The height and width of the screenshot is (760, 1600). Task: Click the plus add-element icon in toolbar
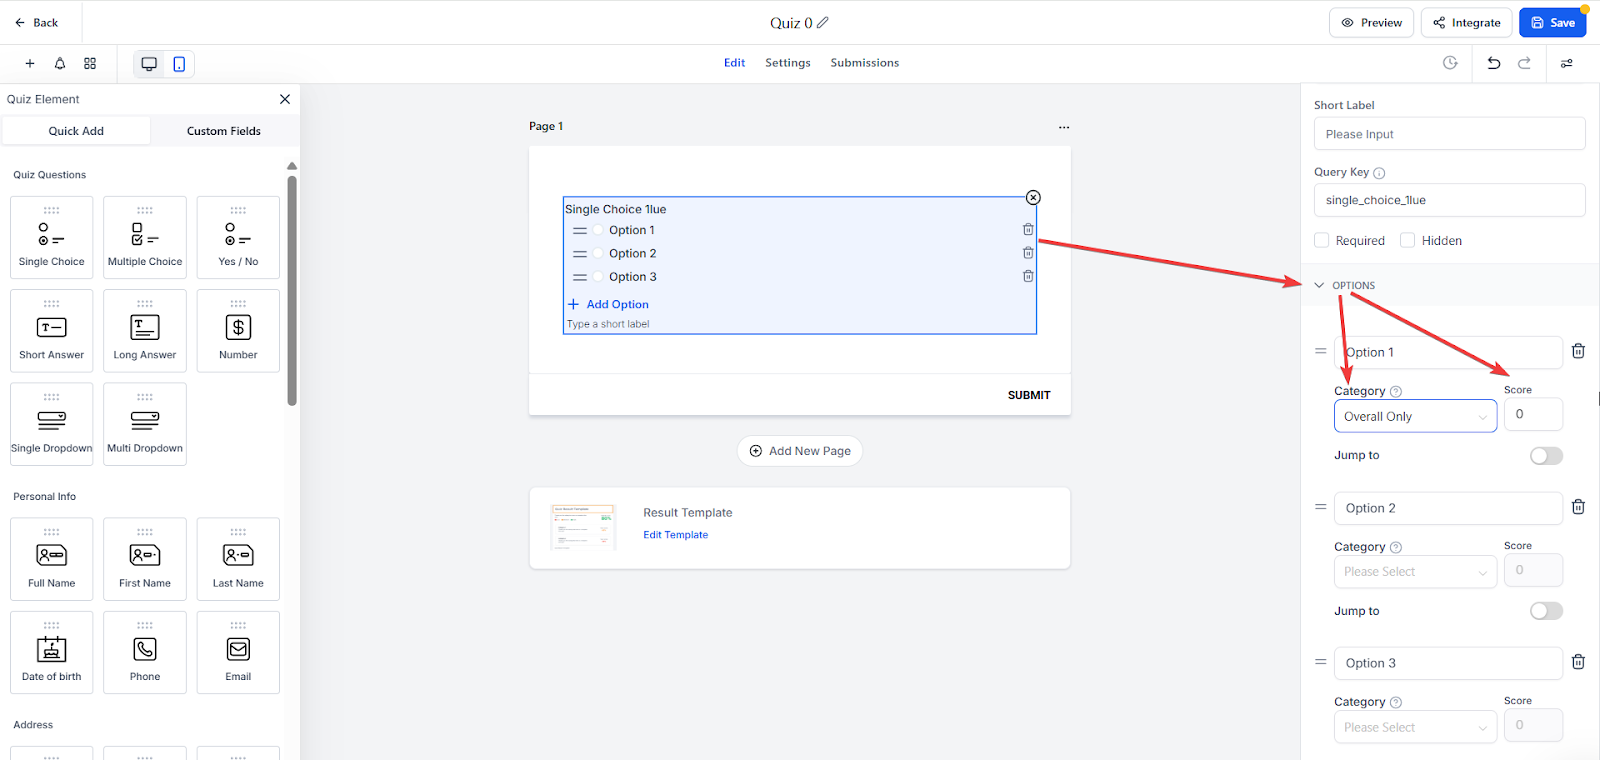[x=30, y=64]
